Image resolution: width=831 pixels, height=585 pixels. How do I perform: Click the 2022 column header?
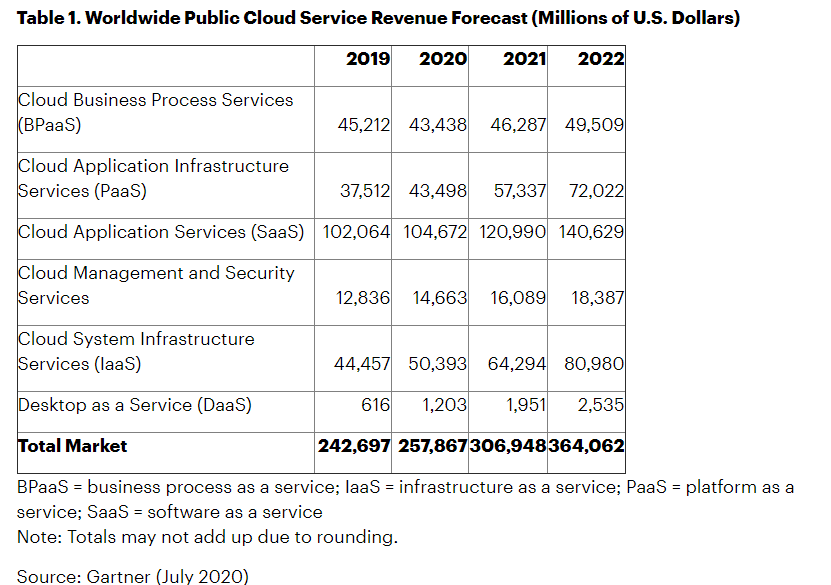(x=601, y=59)
